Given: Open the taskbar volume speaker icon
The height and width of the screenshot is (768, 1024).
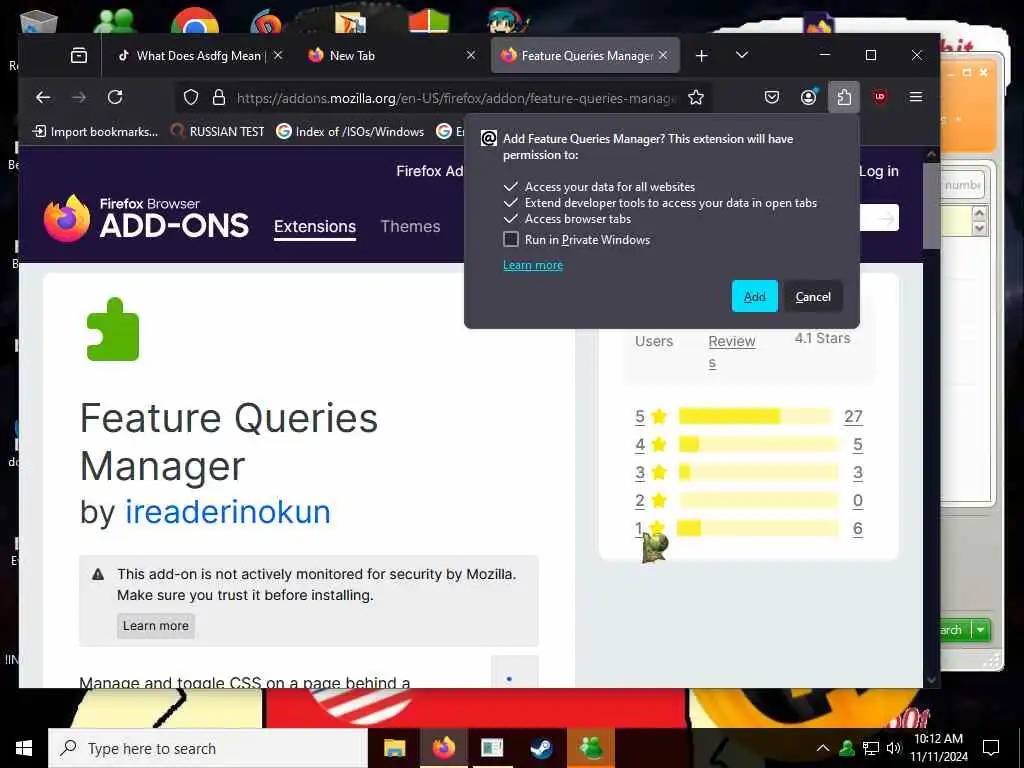Looking at the screenshot, I should pos(893,748).
